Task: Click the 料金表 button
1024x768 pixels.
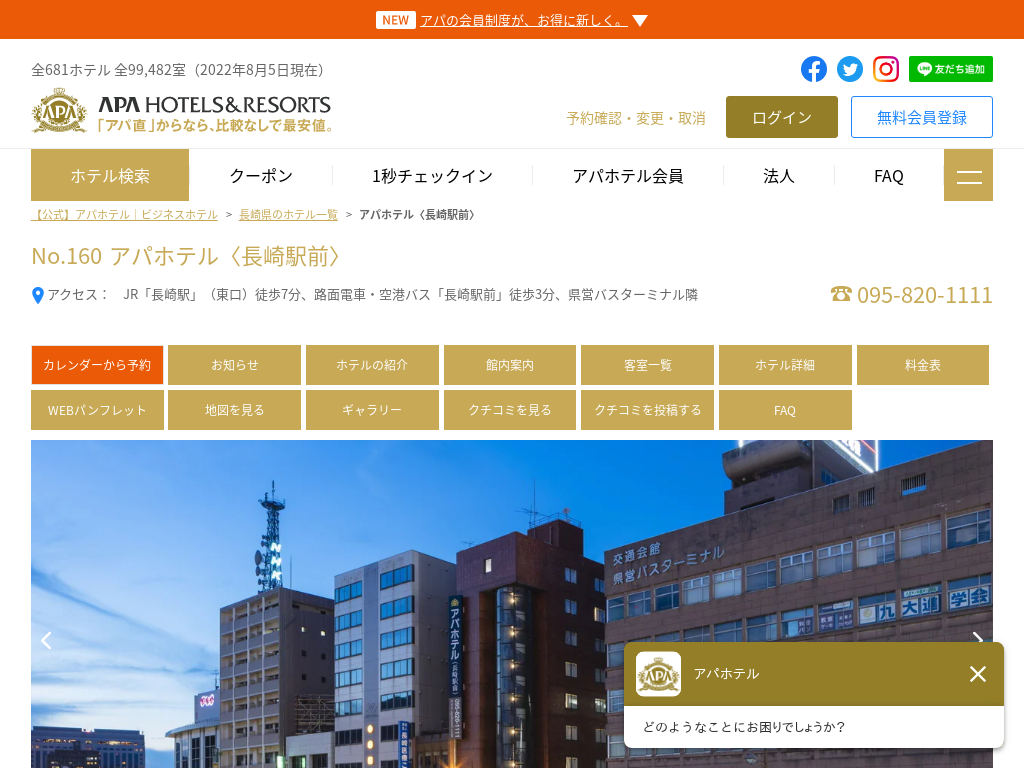Action: [x=923, y=365]
